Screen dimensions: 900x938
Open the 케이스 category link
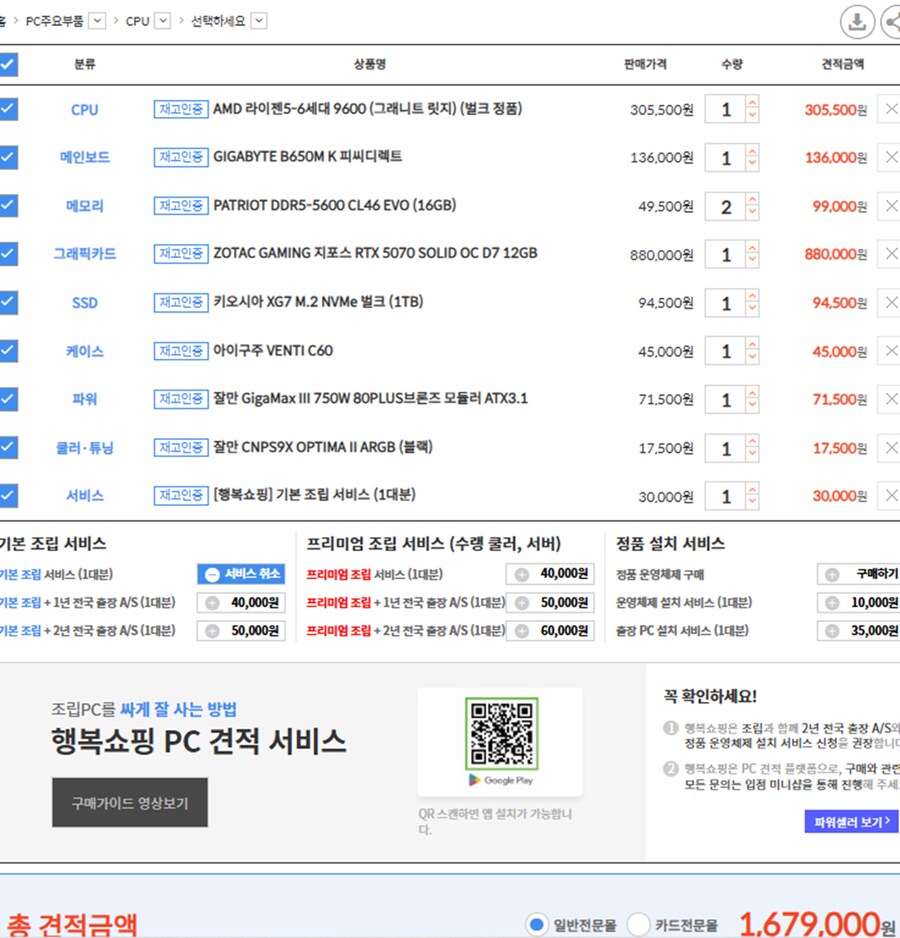pyautogui.click(x=84, y=351)
